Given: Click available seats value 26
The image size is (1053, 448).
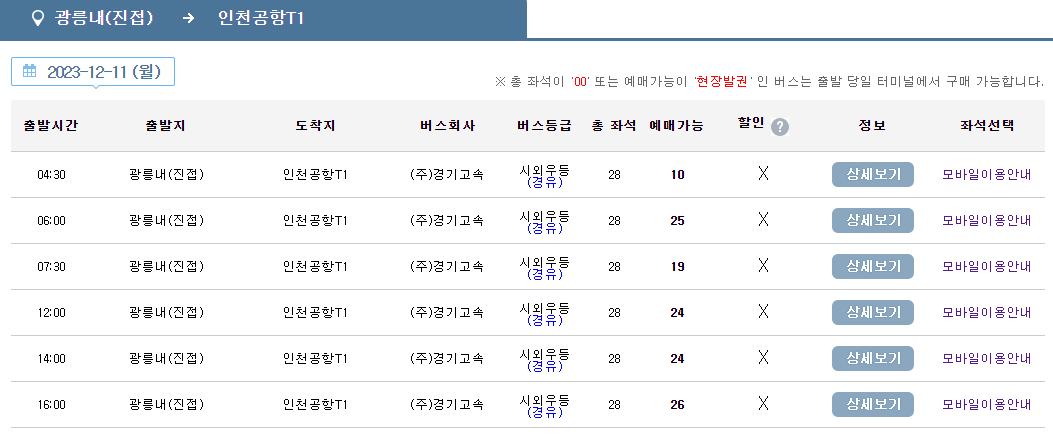Looking at the screenshot, I should coord(678,404).
